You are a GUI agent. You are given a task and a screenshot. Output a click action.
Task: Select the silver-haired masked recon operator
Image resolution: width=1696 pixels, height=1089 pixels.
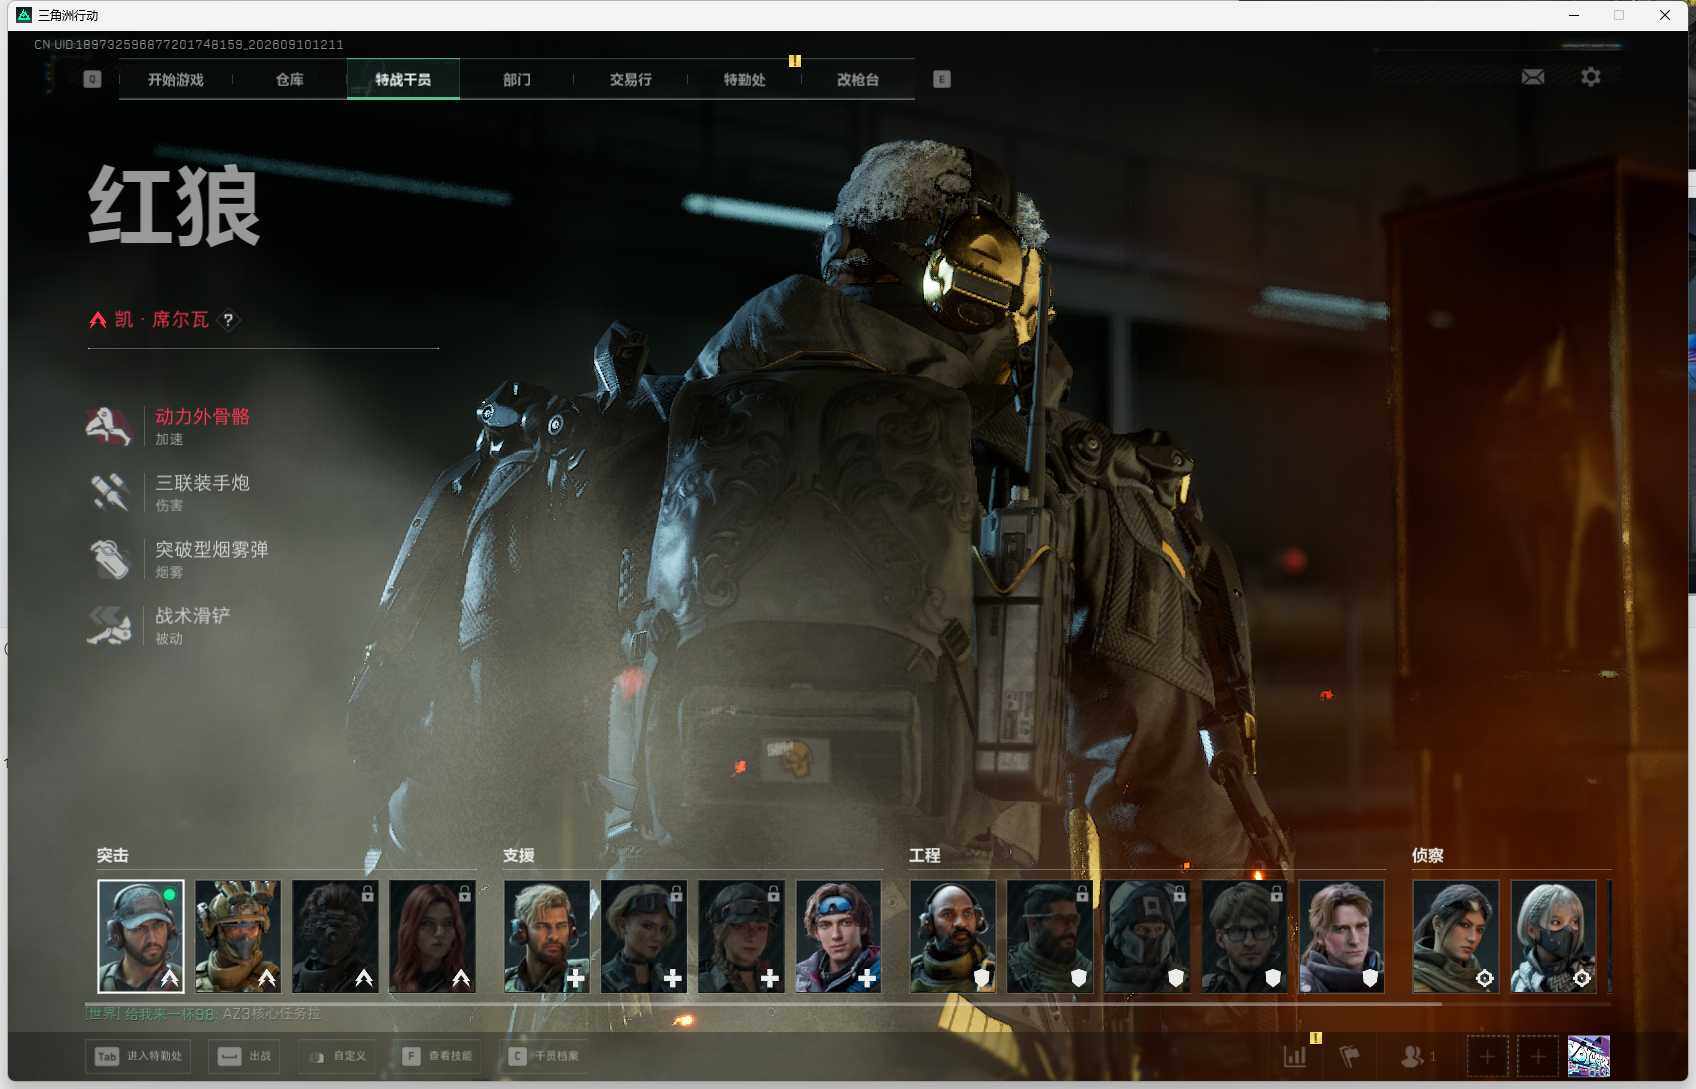point(1553,936)
